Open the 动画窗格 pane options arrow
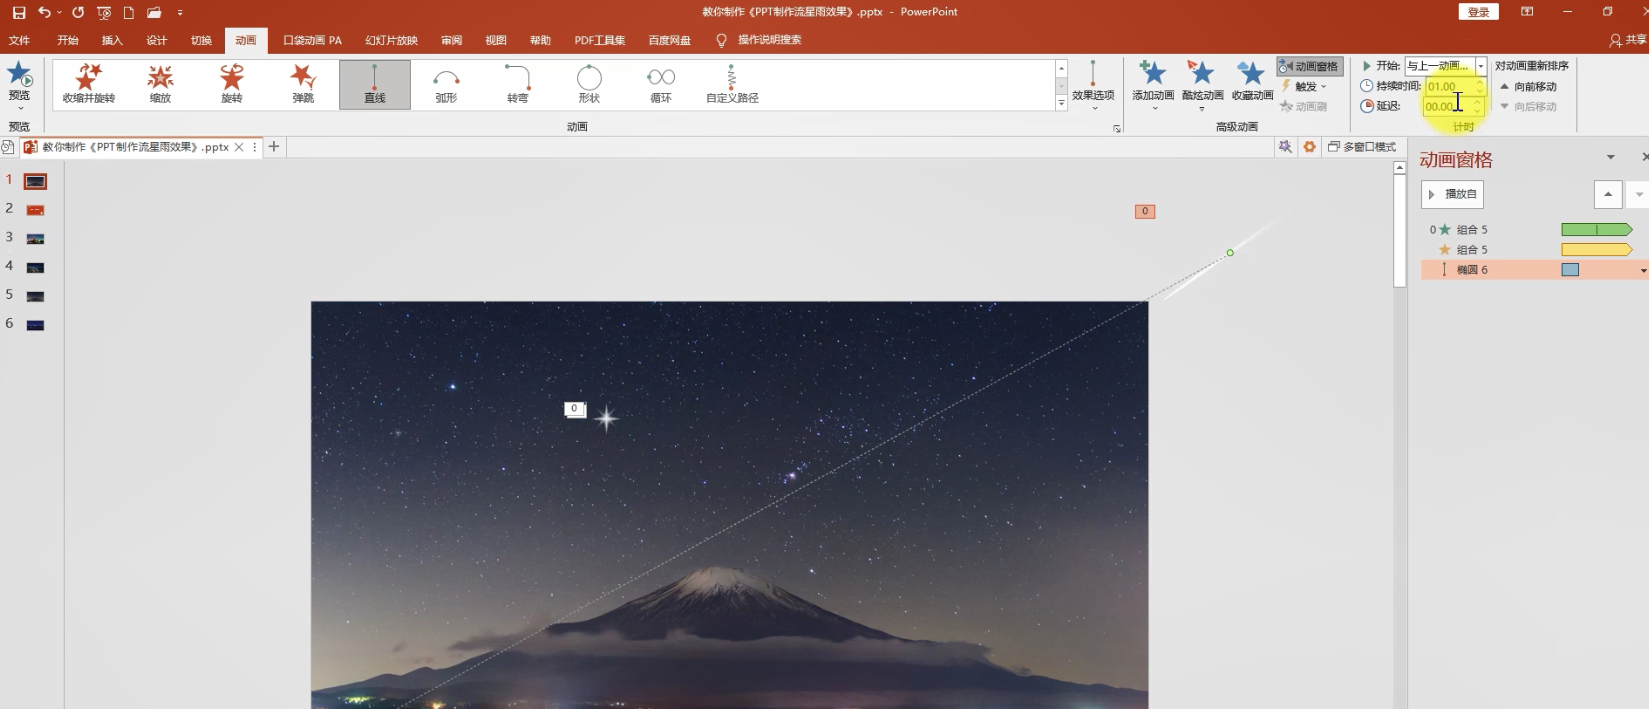 point(1610,158)
